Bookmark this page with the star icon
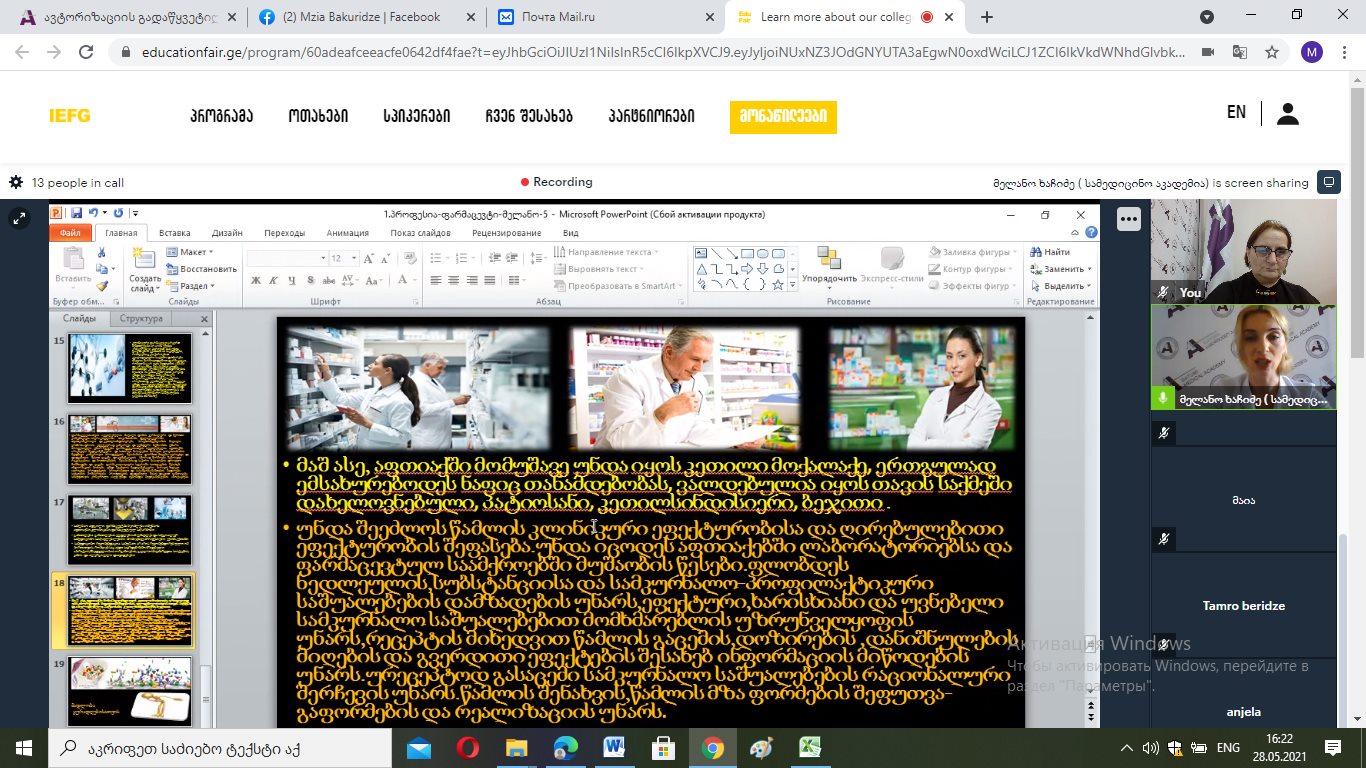 (x=1272, y=52)
